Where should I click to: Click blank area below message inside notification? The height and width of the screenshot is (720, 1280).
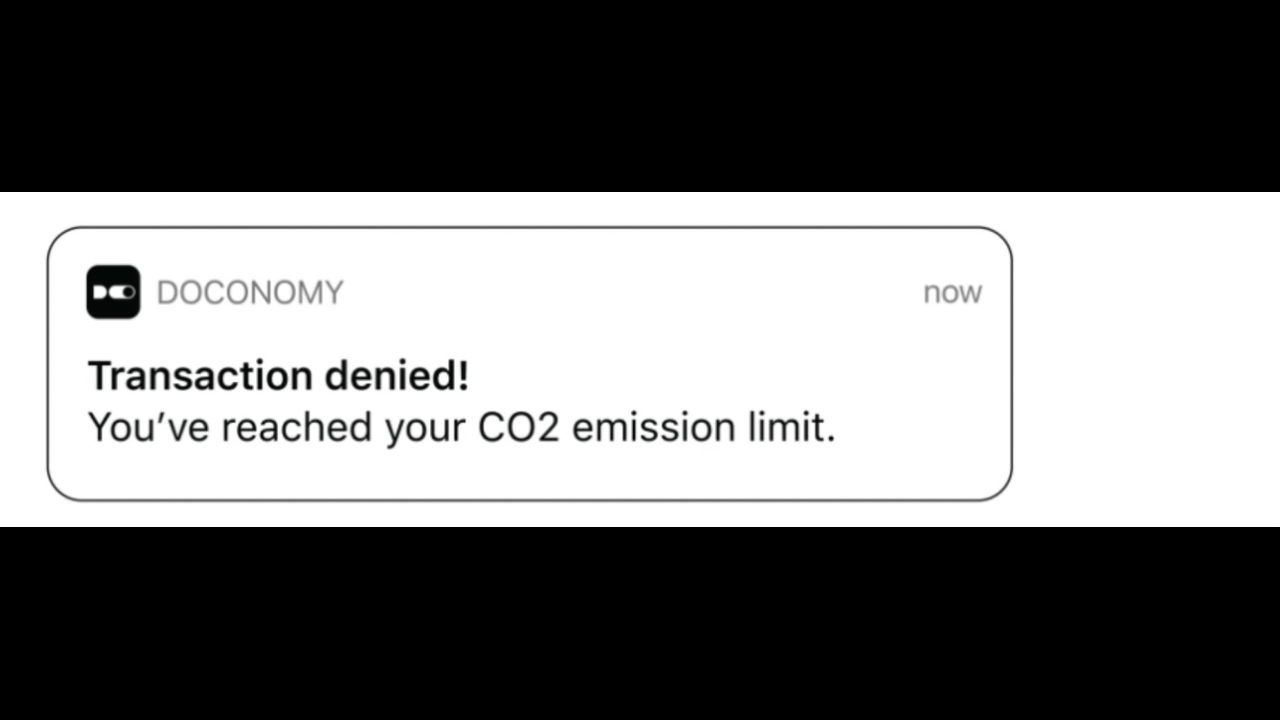pos(500,475)
